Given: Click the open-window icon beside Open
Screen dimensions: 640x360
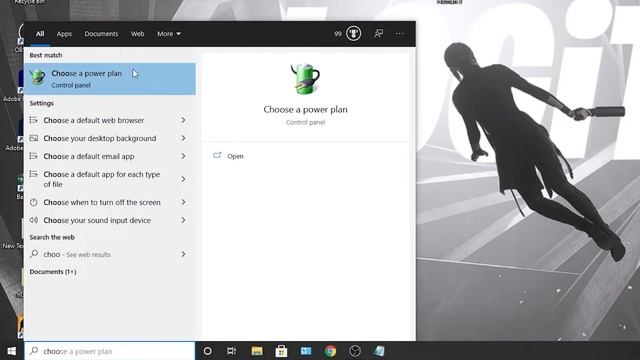Looking at the screenshot, I should pos(217,156).
